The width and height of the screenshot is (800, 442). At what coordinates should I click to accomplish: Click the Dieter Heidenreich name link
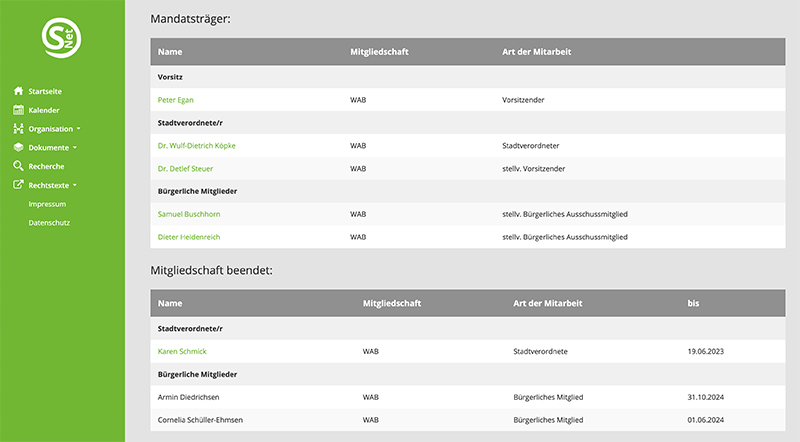pyautogui.click(x=189, y=236)
